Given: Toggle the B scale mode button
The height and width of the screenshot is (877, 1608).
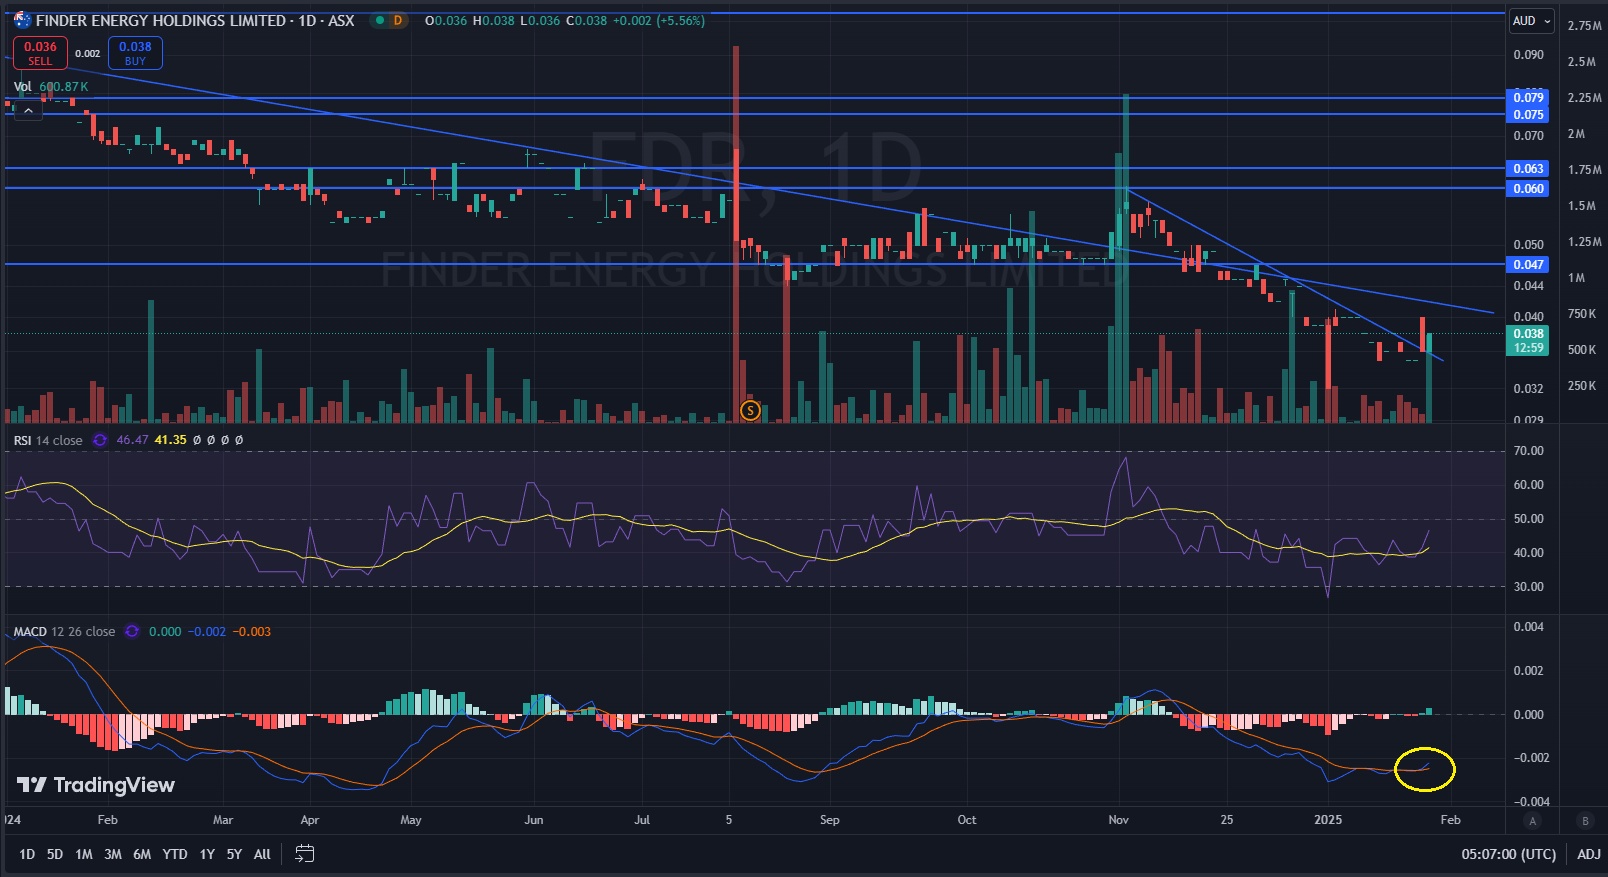Looking at the screenshot, I should tap(1585, 821).
